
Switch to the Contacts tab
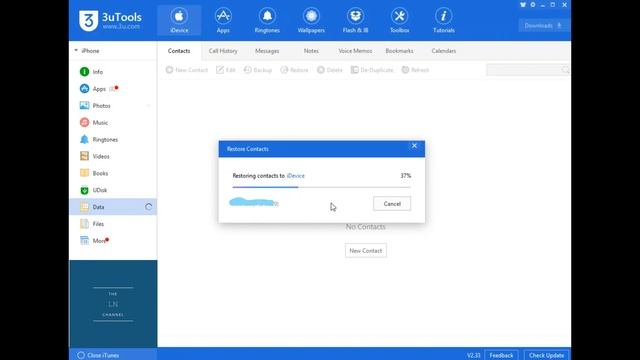click(x=179, y=51)
